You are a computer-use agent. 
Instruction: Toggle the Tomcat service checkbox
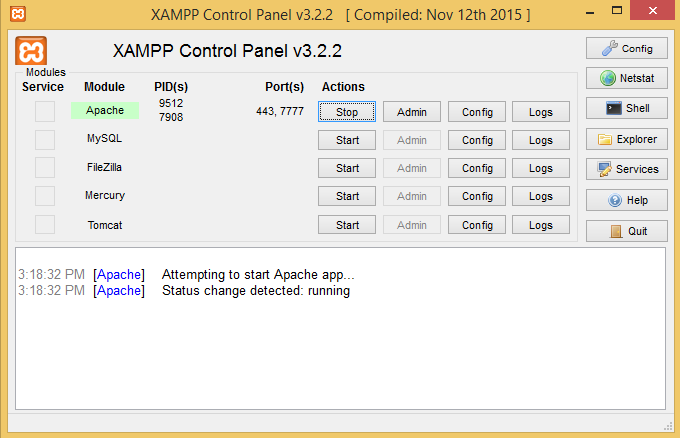click(45, 225)
